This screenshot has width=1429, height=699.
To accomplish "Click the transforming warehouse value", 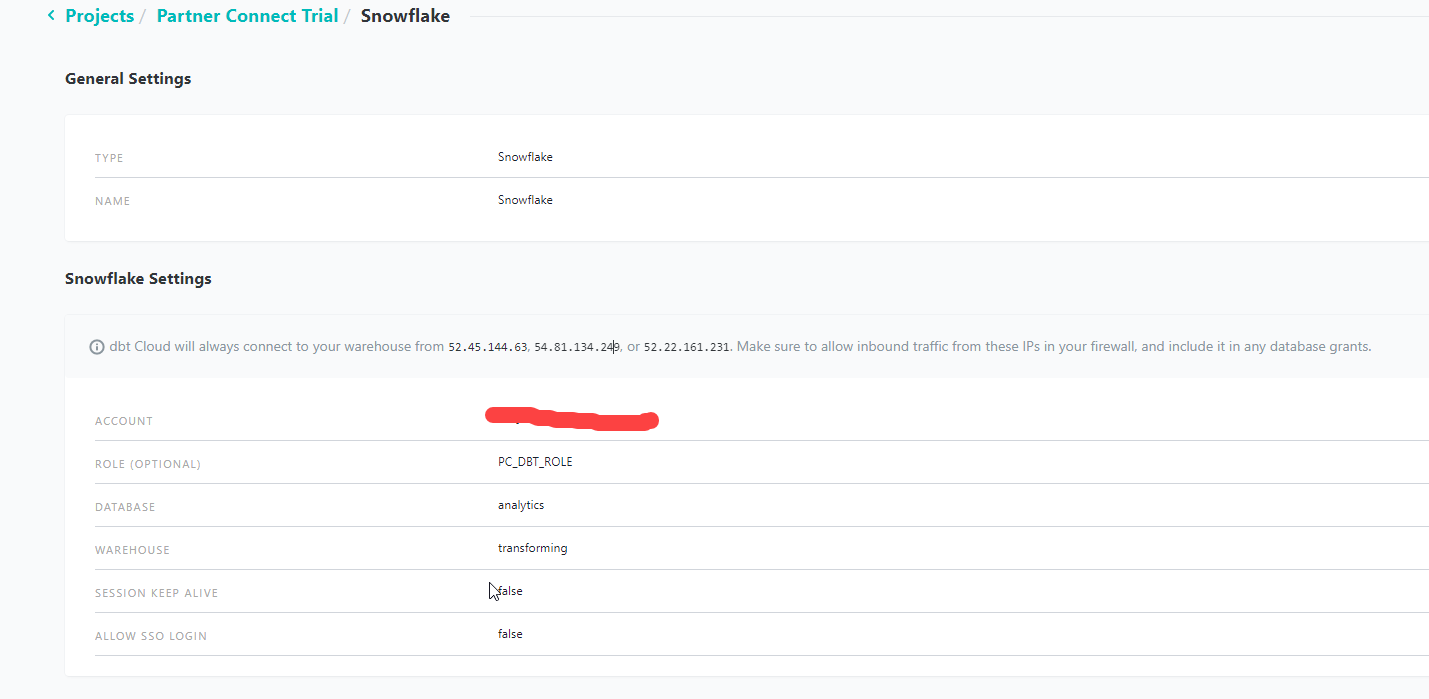I will (x=533, y=548).
